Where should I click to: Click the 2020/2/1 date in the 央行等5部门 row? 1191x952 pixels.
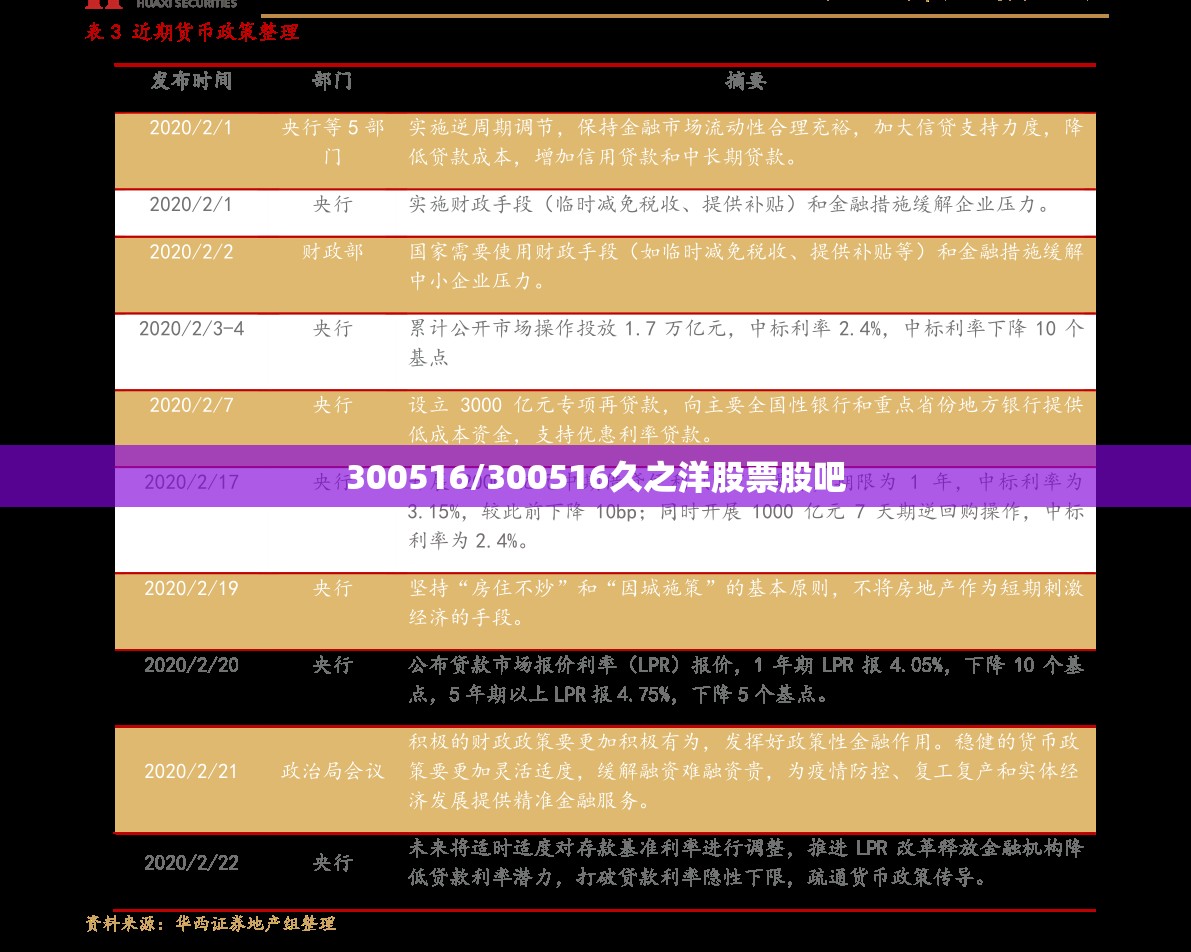[x=191, y=128]
